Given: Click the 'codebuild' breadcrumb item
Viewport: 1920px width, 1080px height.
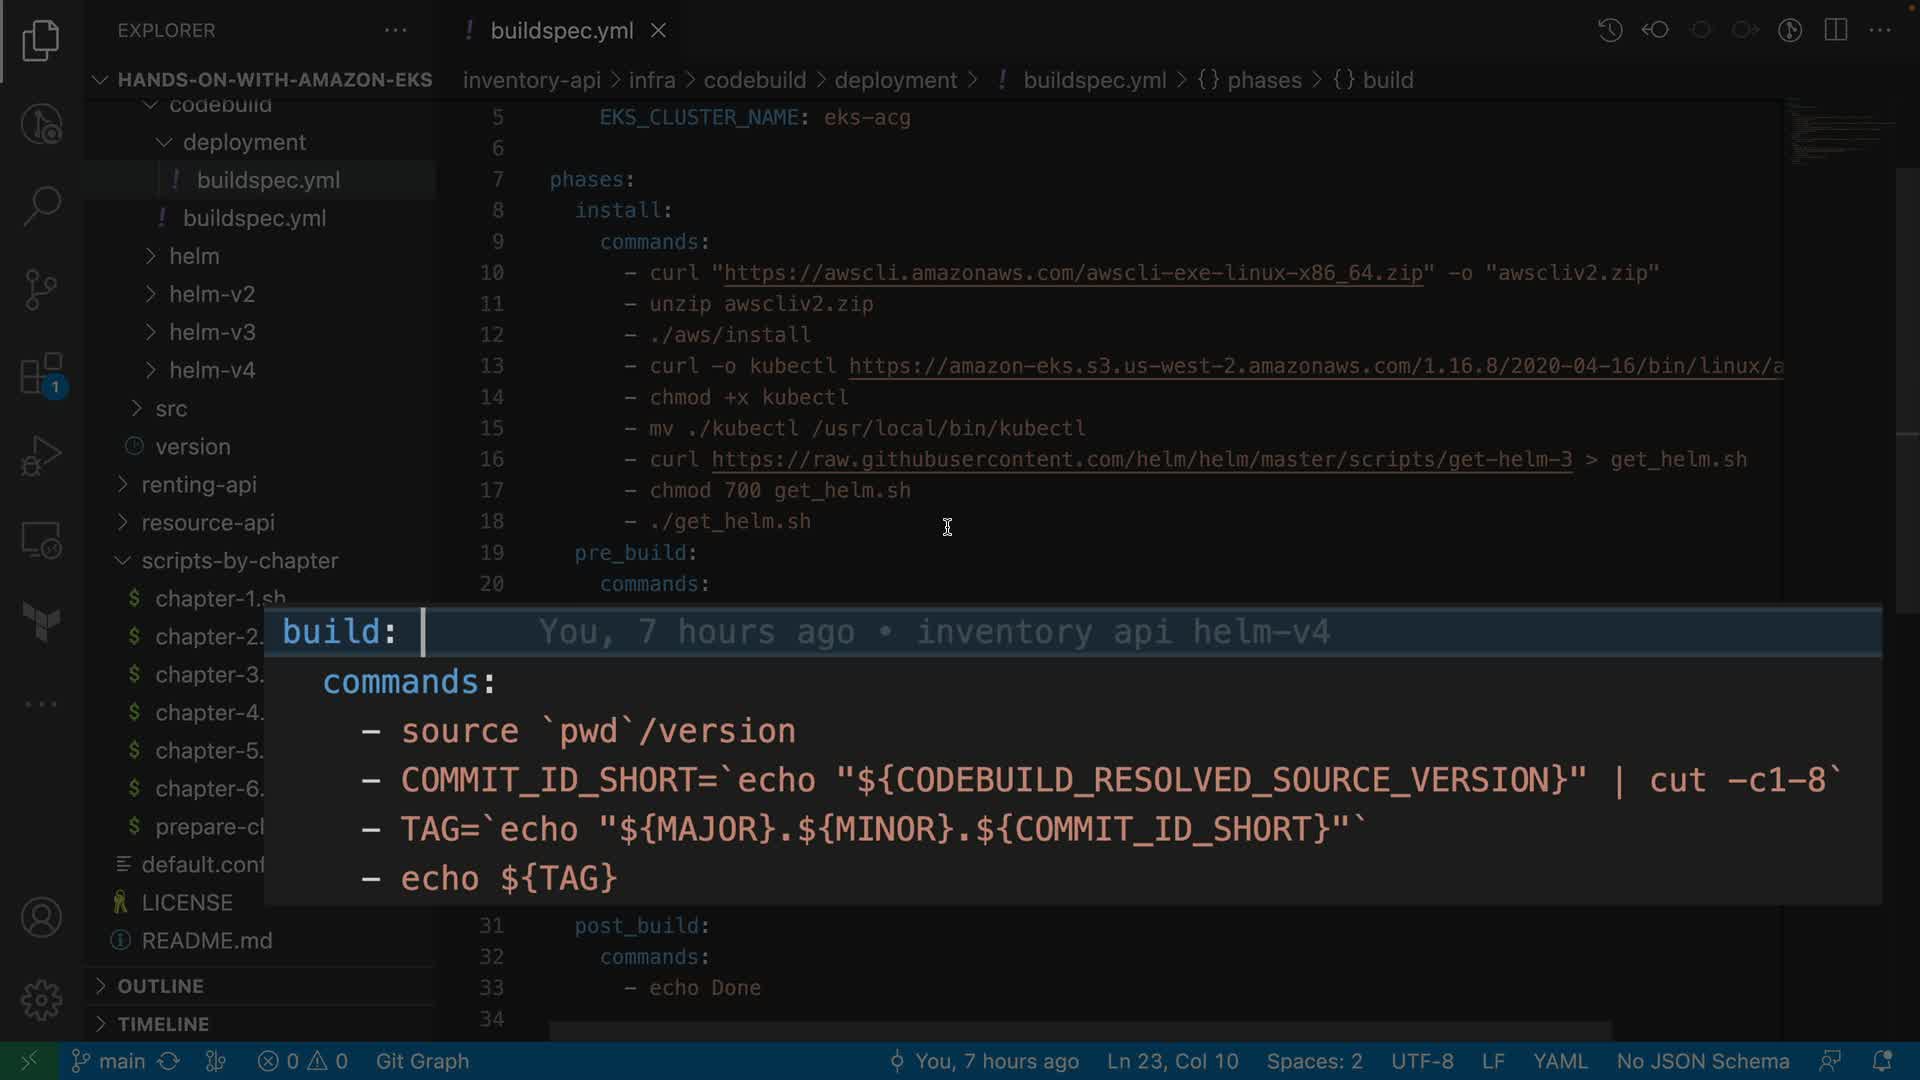Looking at the screenshot, I should tap(754, 80).
